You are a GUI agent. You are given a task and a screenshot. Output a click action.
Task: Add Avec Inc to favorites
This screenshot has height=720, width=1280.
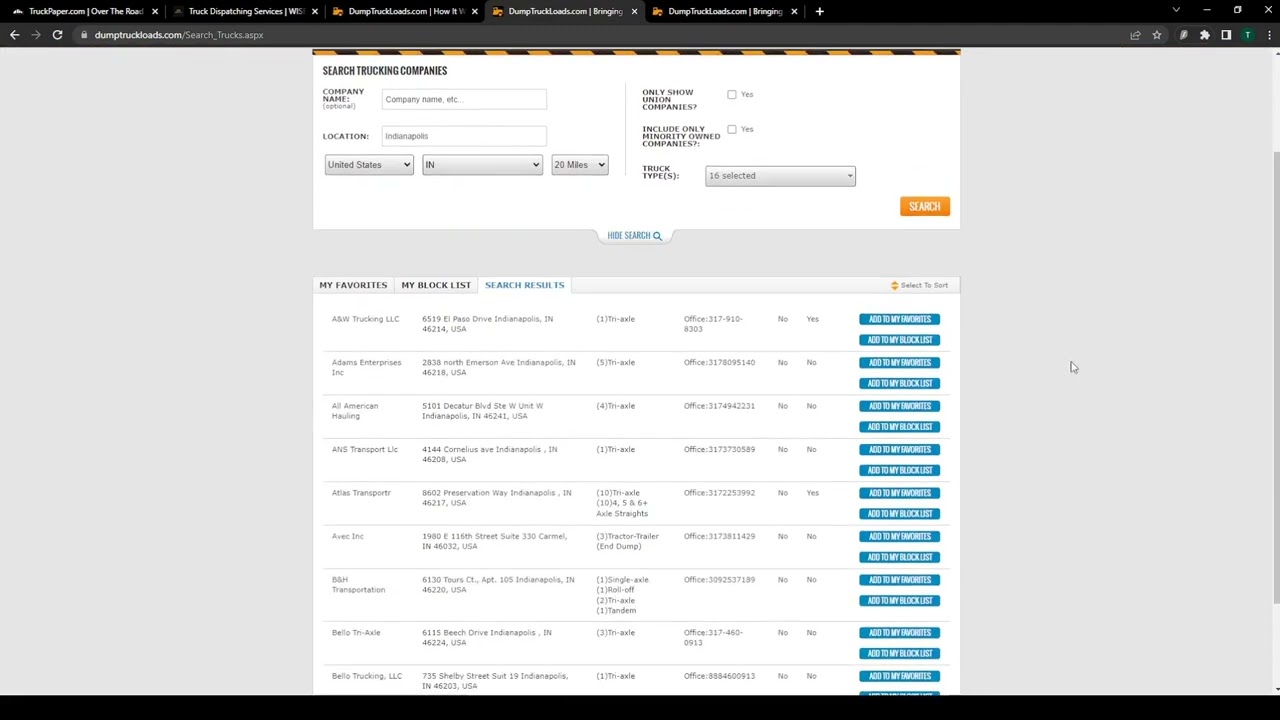coord(899,536)
